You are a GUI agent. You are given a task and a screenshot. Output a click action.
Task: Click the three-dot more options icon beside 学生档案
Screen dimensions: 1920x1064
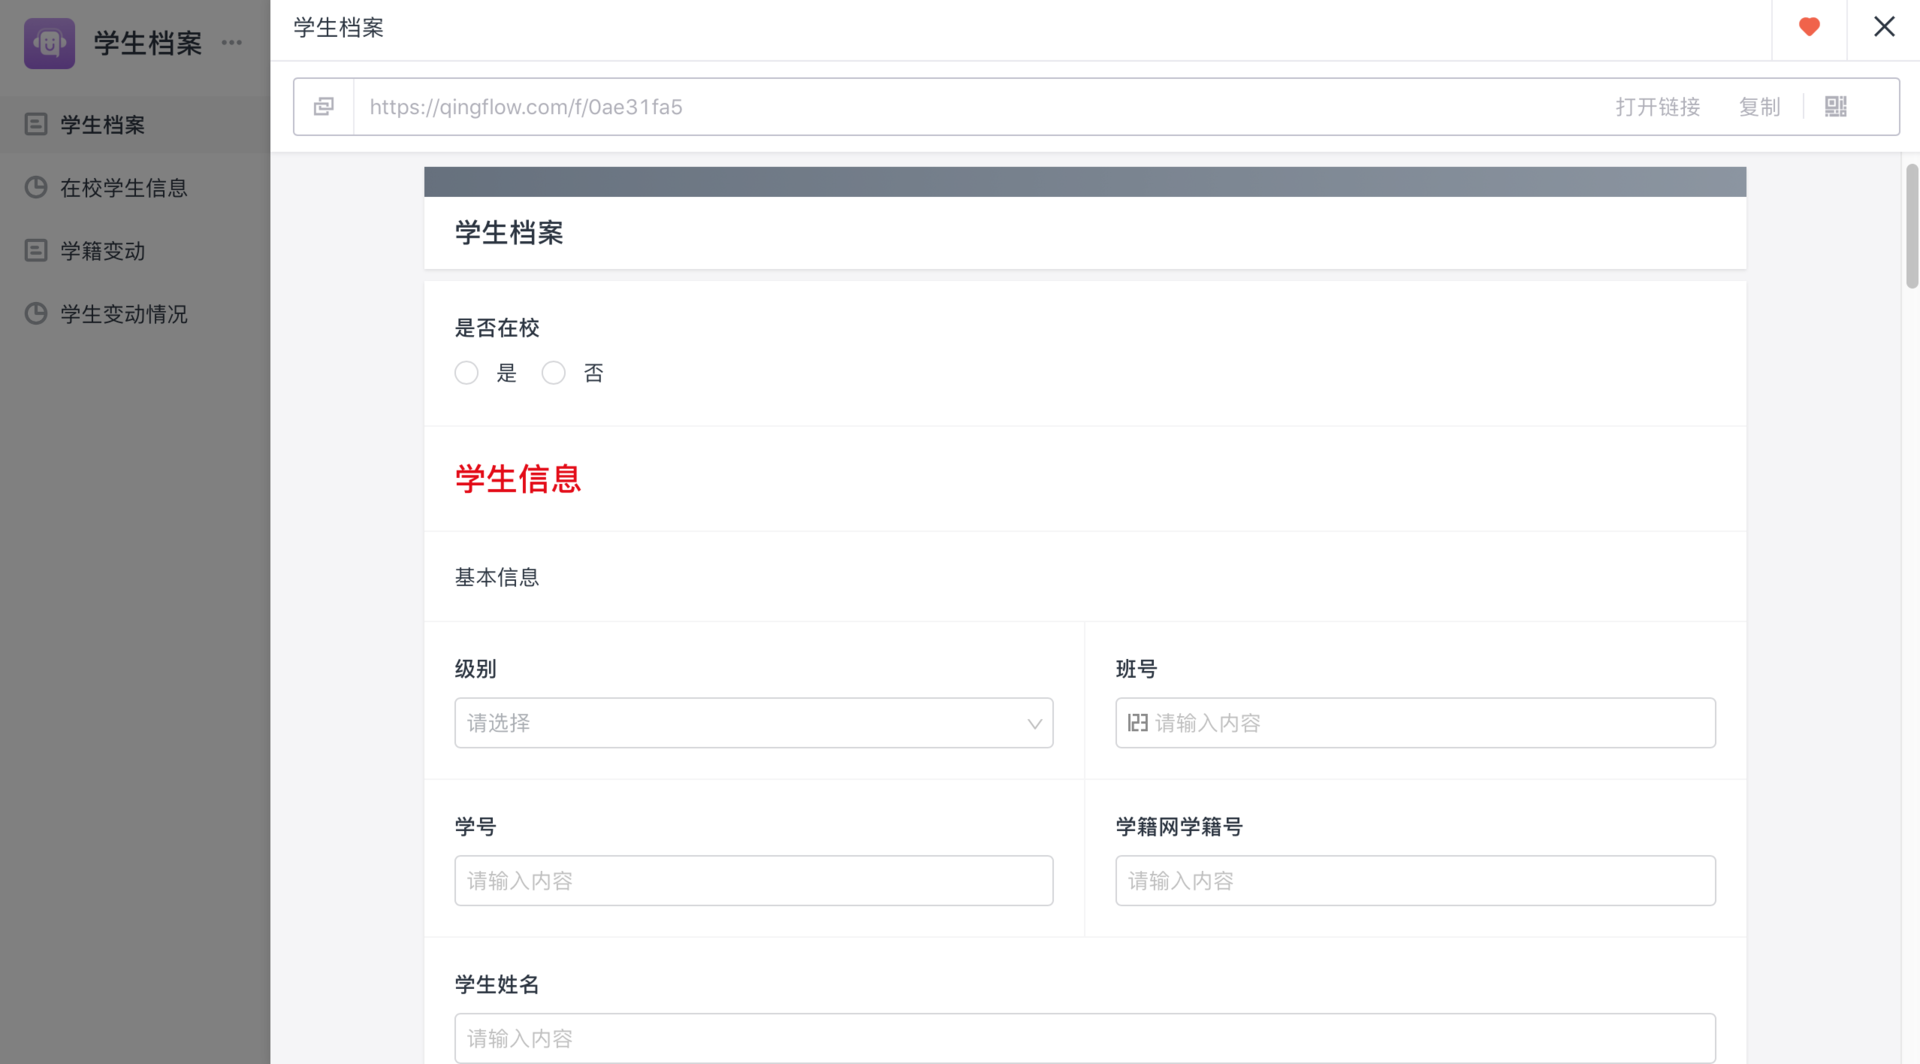coord(233,43)
